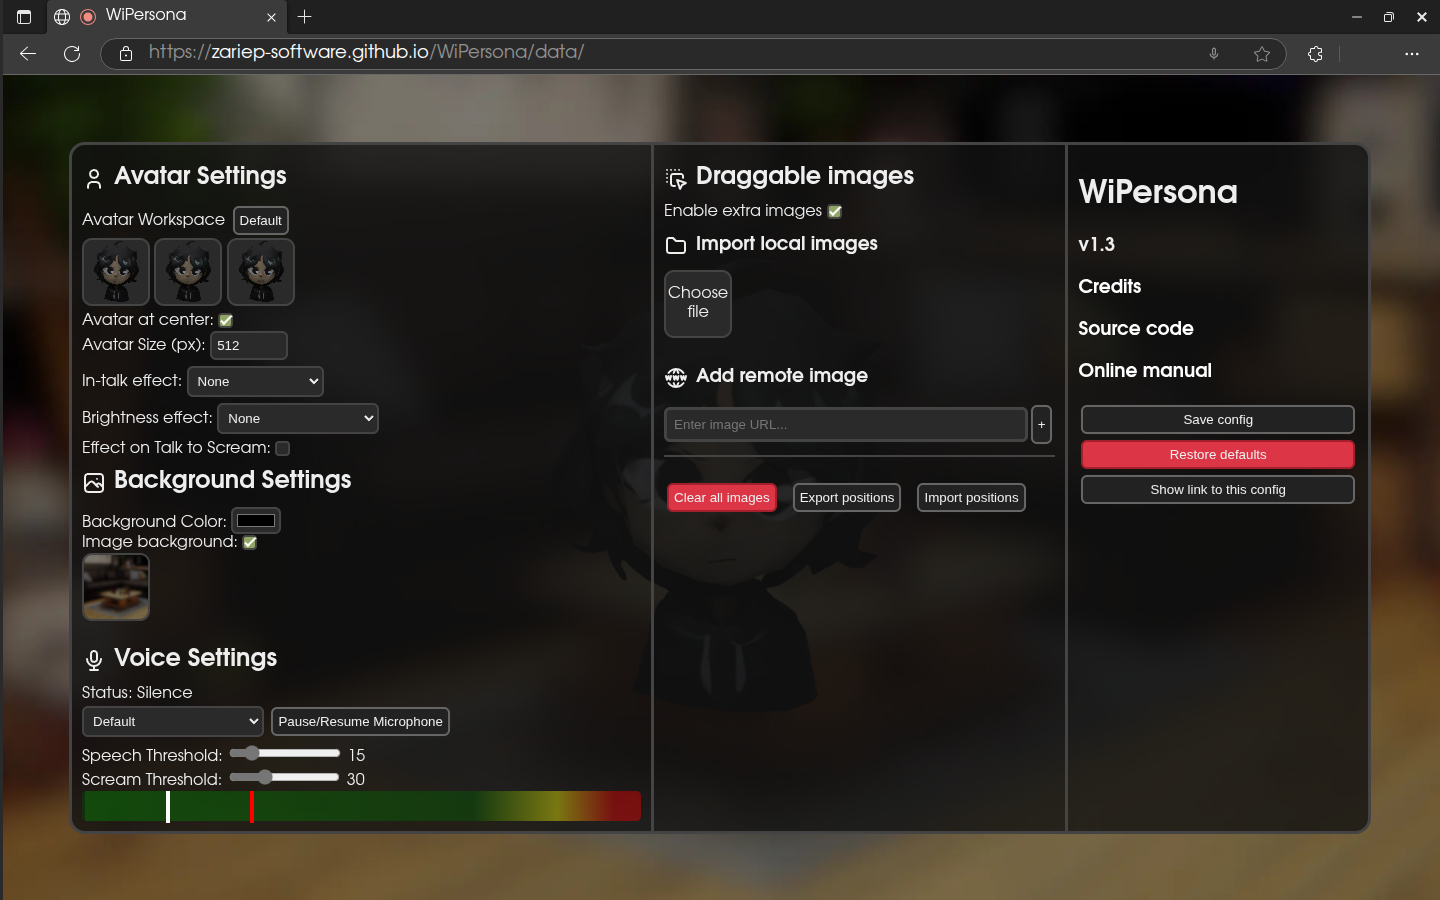Click the Avatar Size input field

point(249,345)
